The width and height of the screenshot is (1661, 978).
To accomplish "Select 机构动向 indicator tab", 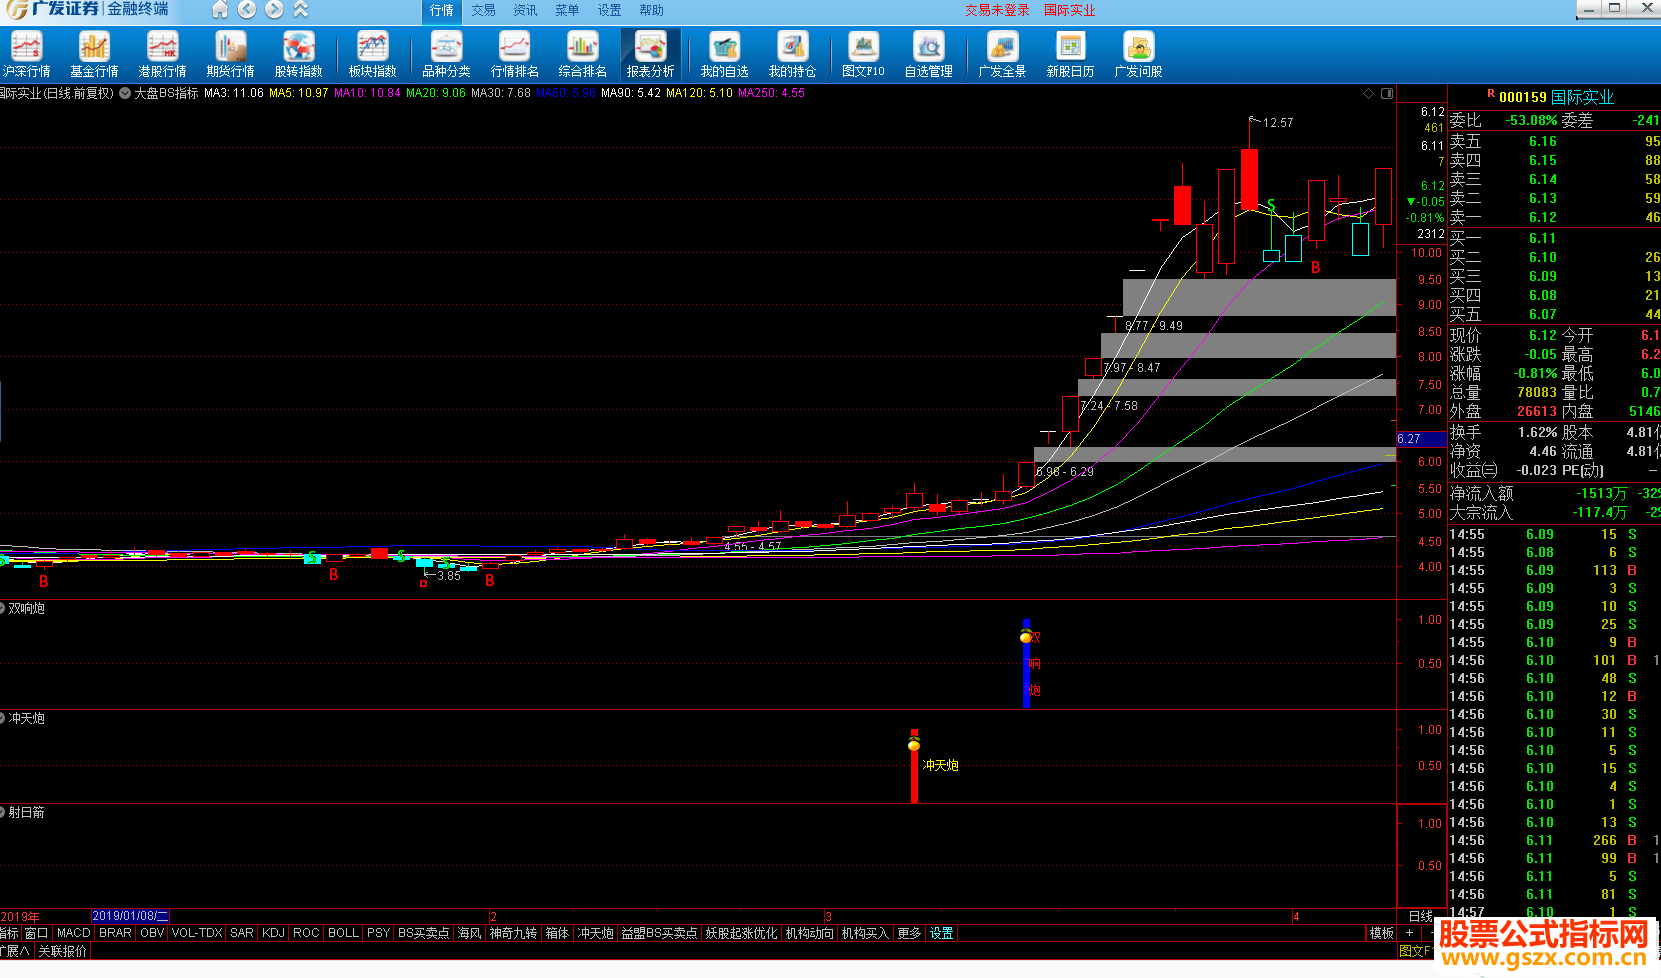I will pos(809,933).
